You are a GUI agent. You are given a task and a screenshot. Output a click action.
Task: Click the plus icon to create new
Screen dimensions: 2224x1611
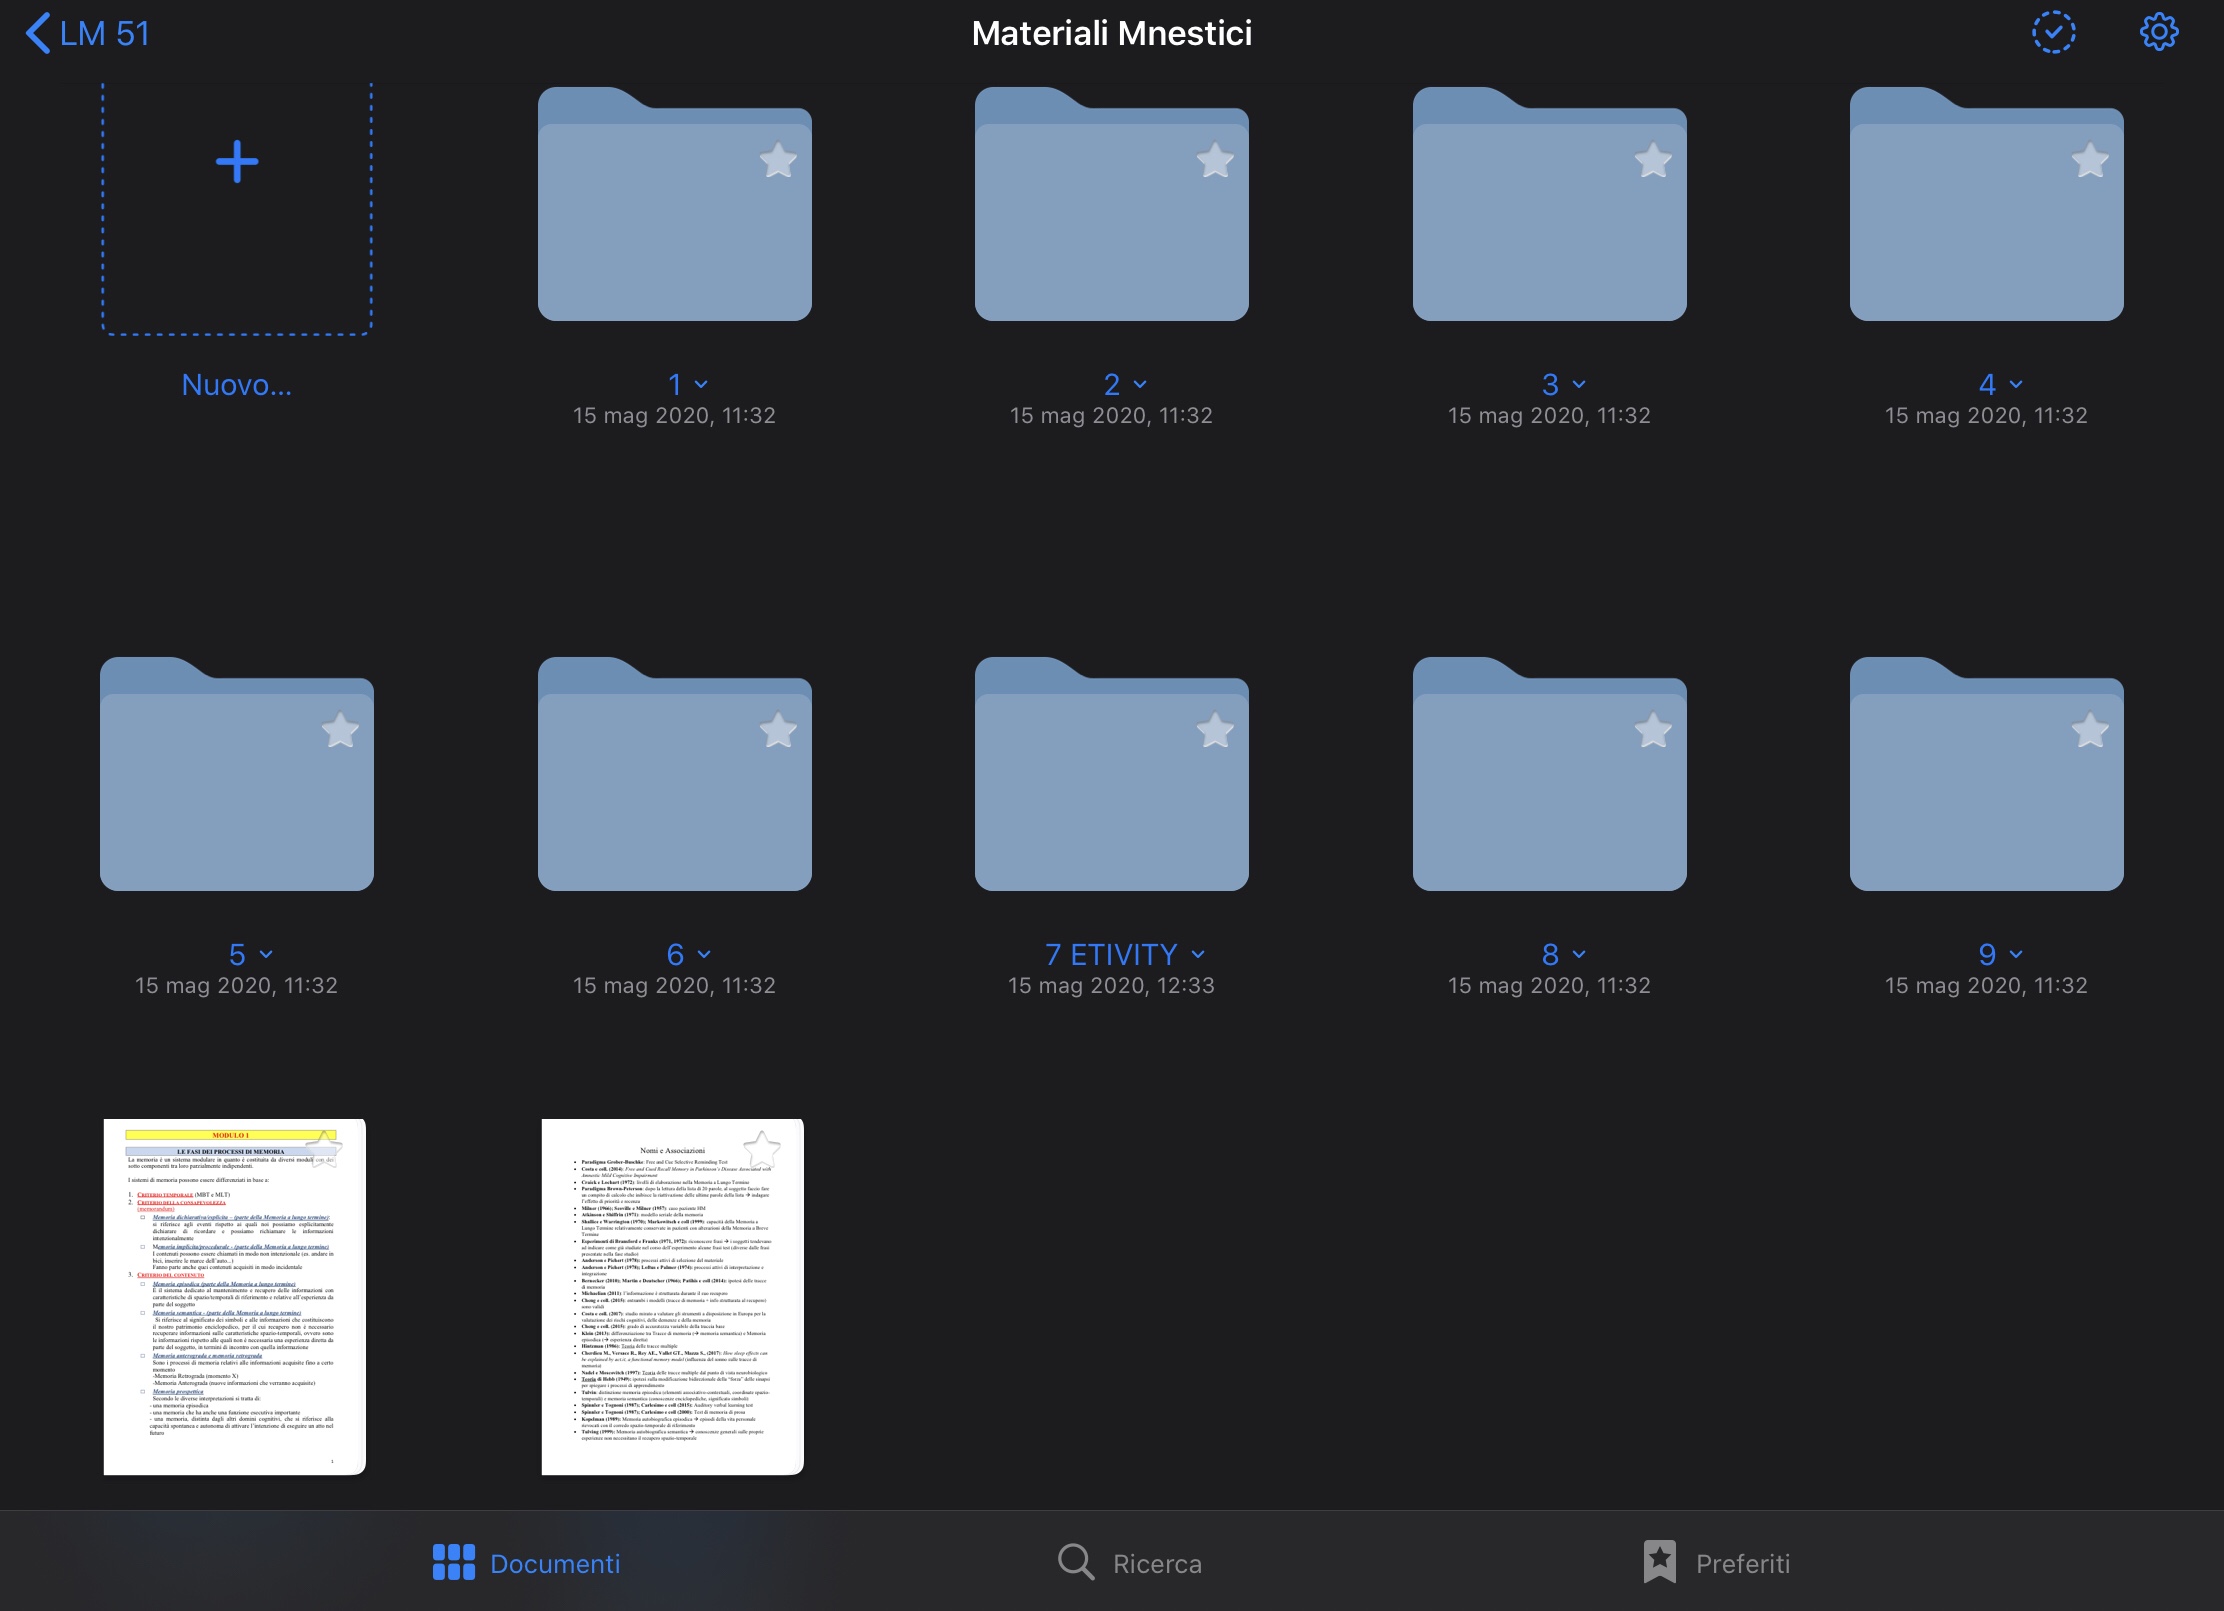point(237,162)
